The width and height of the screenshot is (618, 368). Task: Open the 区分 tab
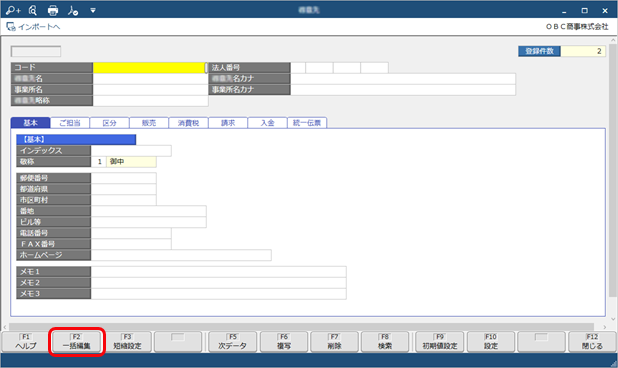coord(109,123)
